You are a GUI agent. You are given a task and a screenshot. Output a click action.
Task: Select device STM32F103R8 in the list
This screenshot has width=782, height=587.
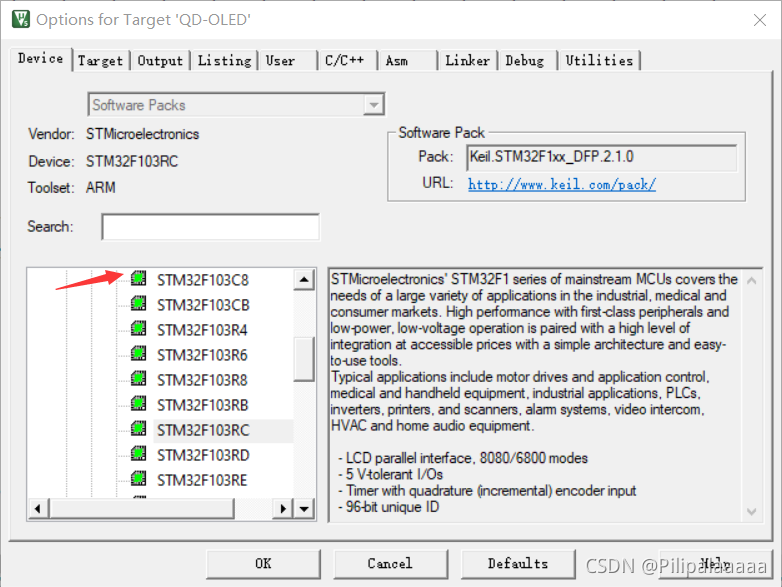click(202, 380)
